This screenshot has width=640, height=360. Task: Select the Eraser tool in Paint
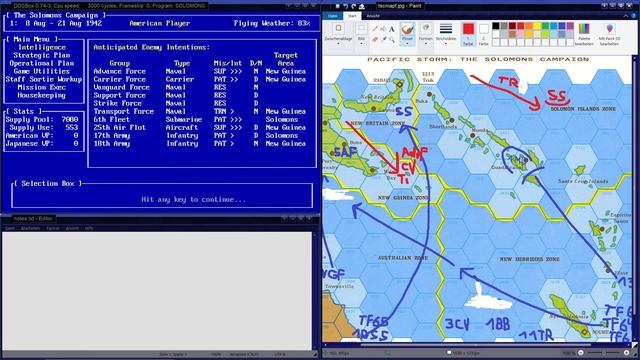(375, 39)
